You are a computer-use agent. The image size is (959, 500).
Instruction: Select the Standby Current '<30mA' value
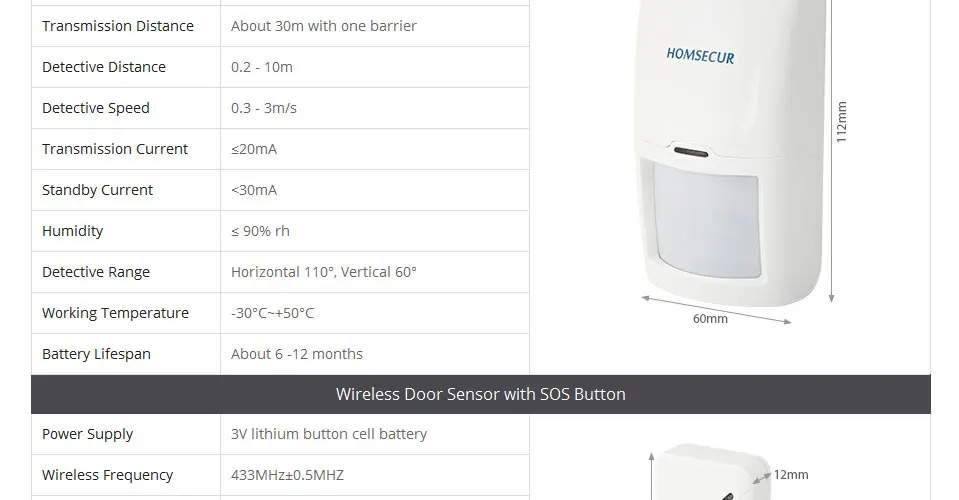pyautogui.click(x=254, y=189)
